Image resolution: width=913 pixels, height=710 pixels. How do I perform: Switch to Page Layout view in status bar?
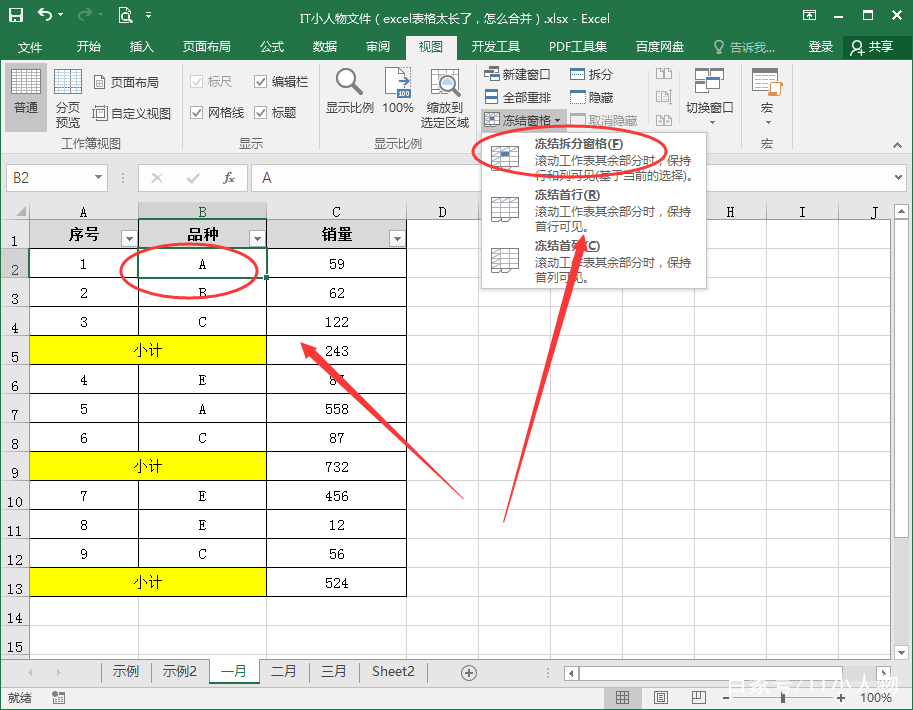pyautogui.click(x=661, y=697)
